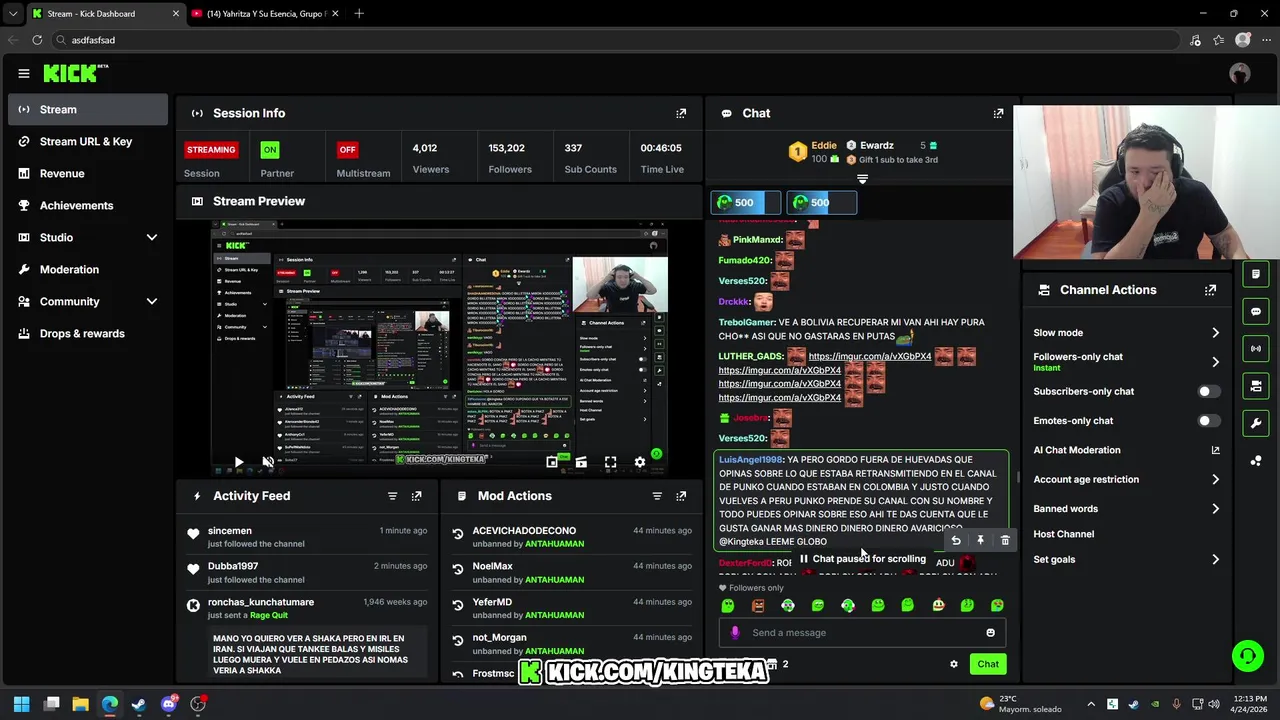Play the stream preview

tap(238, 462)
